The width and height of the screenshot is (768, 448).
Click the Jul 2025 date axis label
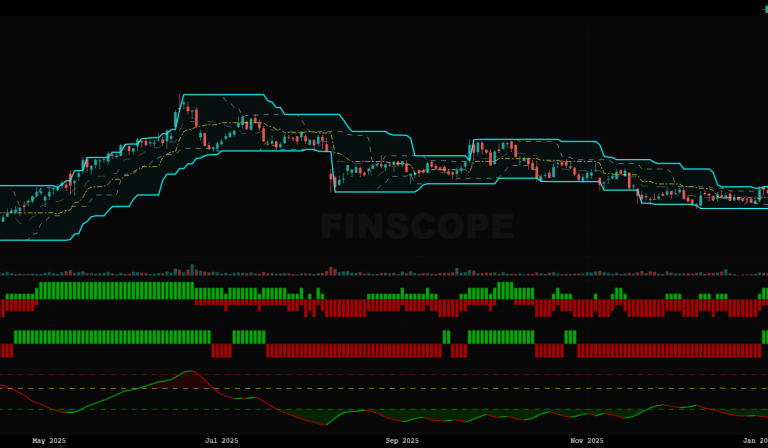point(222,441)
